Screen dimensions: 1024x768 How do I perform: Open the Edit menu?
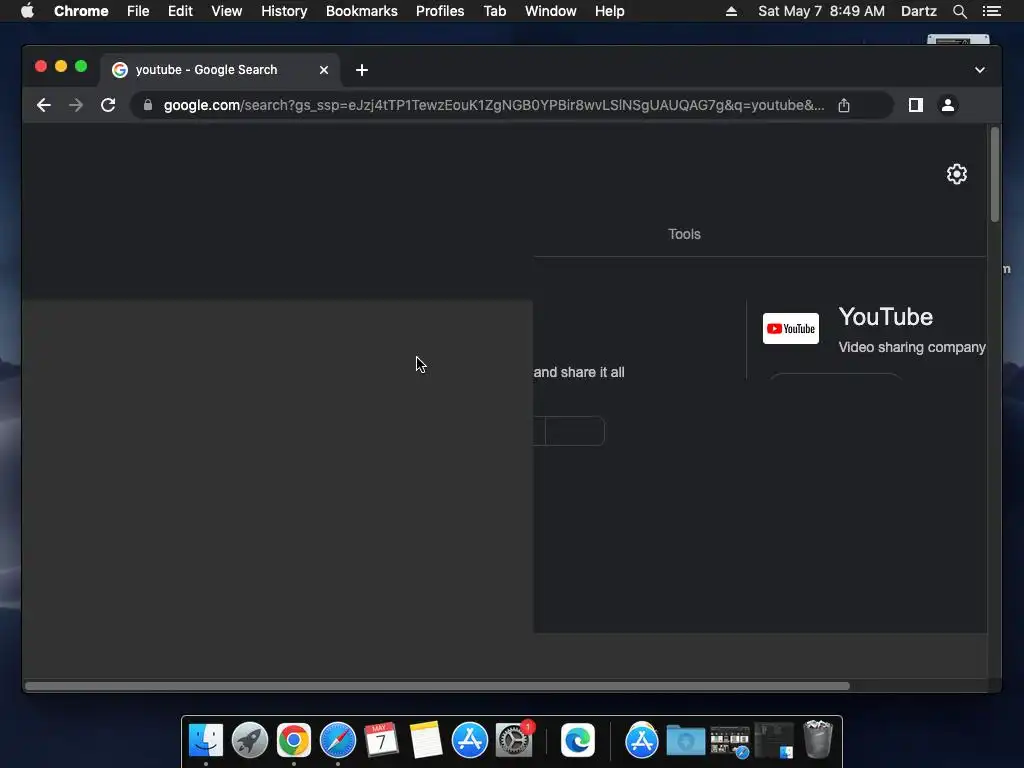click(180, 11)
